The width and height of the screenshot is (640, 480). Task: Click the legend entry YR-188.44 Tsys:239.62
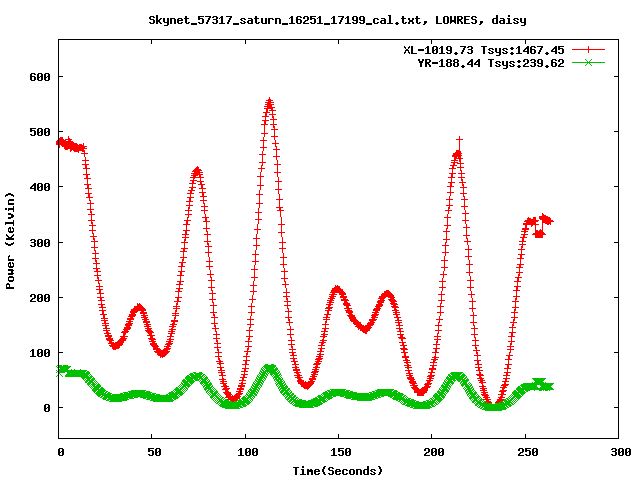[491, 63]
